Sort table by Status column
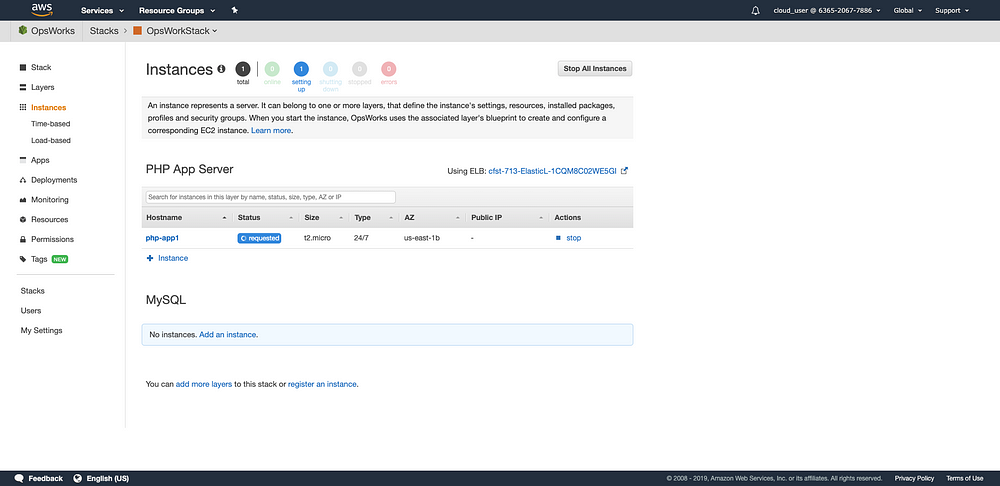The height and width of the screenshot is (486, 1000). (265, 217)
